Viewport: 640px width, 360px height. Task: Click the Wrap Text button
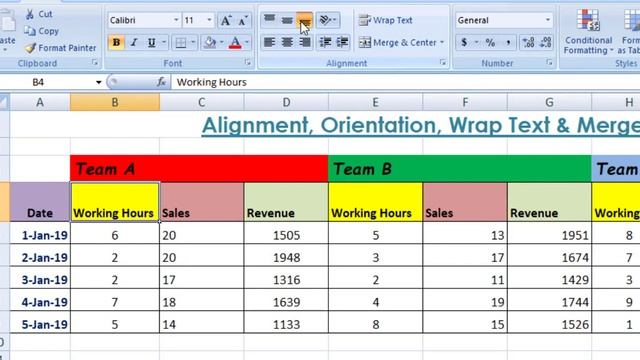click(x=385, y=20)
